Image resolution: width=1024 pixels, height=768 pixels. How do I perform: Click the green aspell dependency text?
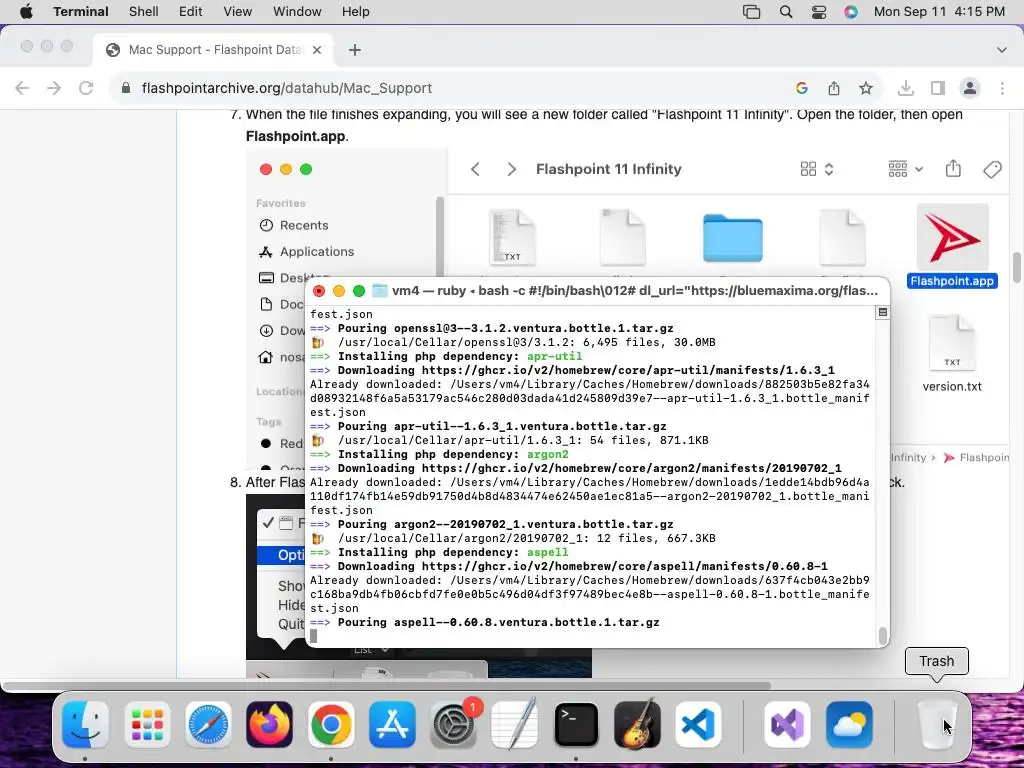point(547,552)
